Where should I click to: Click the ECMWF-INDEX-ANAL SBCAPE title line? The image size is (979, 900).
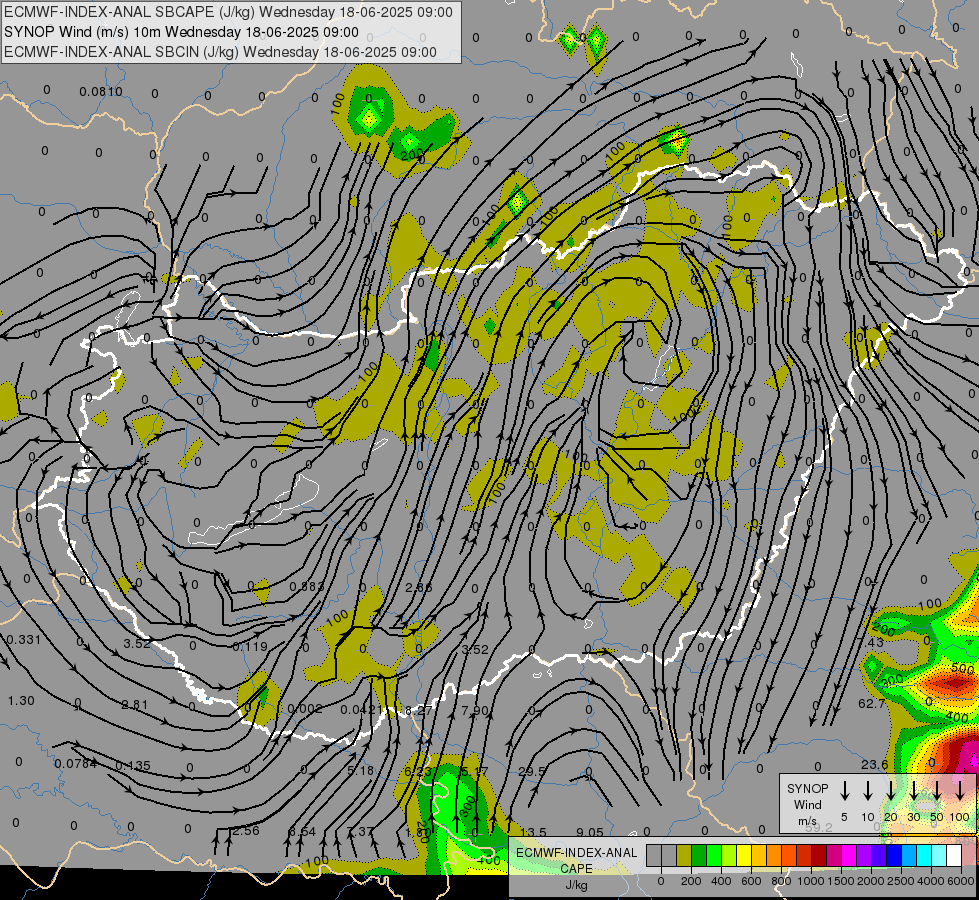228,12
